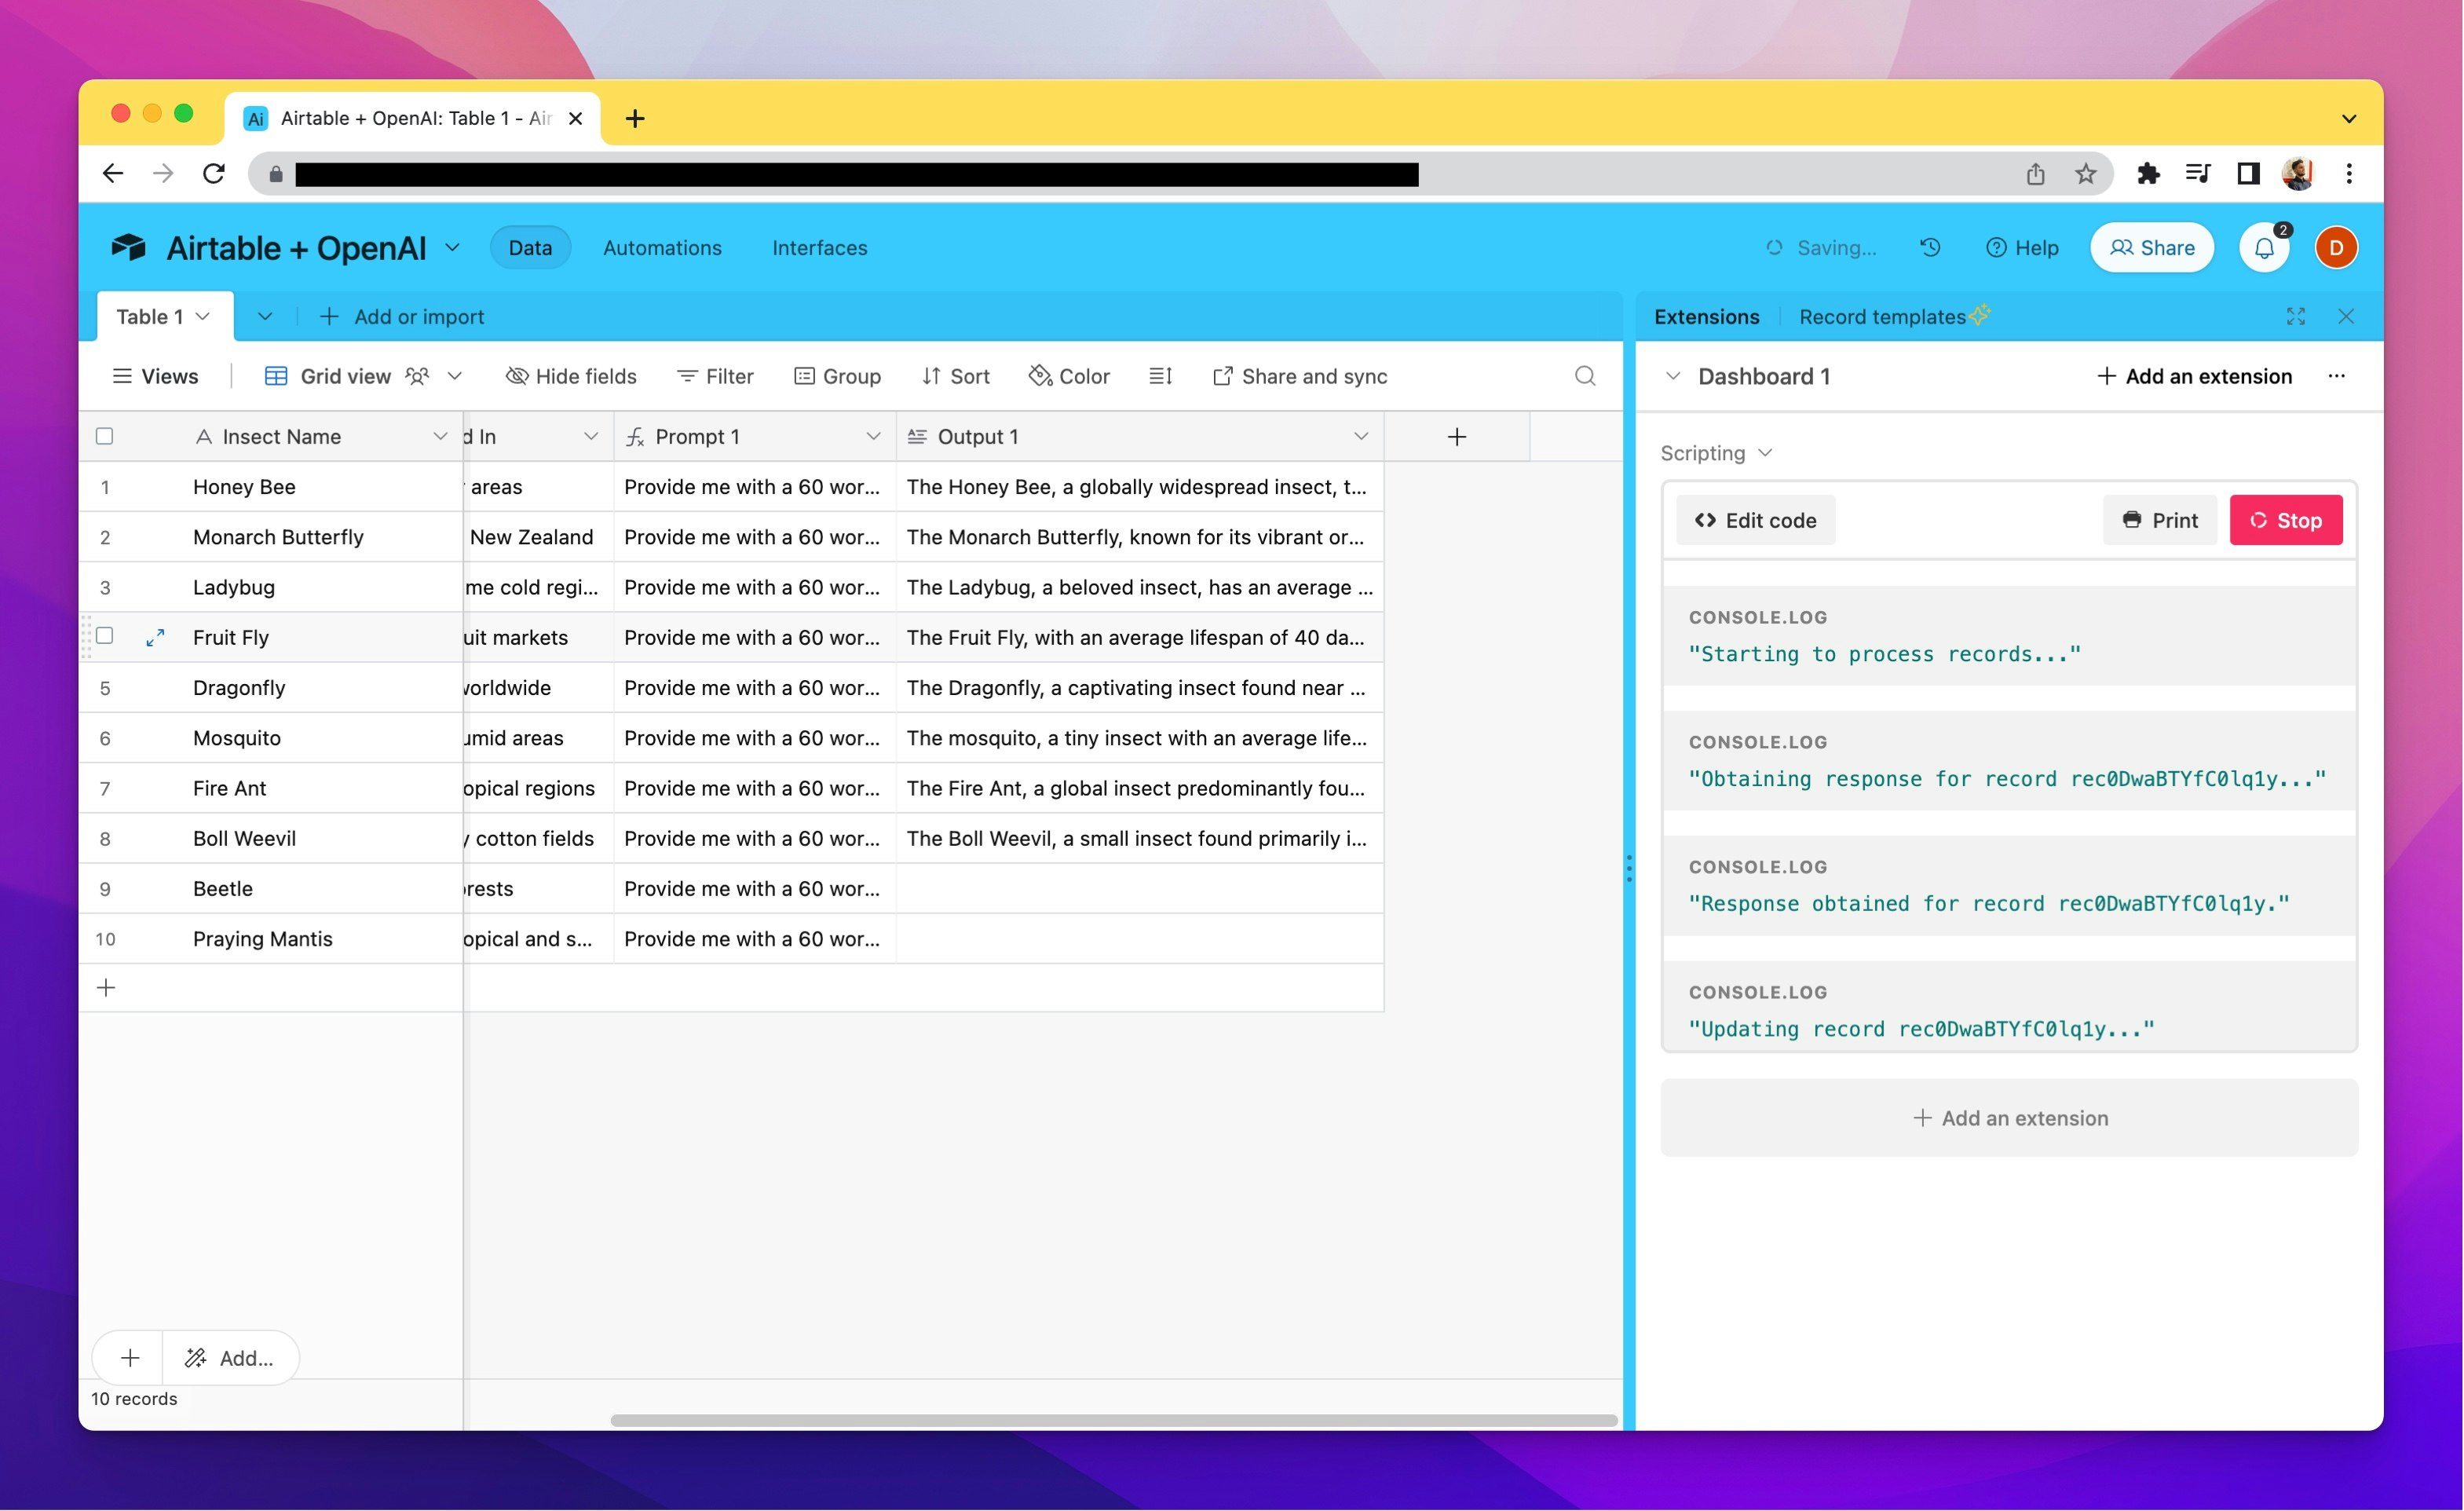
Task: Open notifications bell icon
Action: pyautogui.click(x=2264, y=248)
